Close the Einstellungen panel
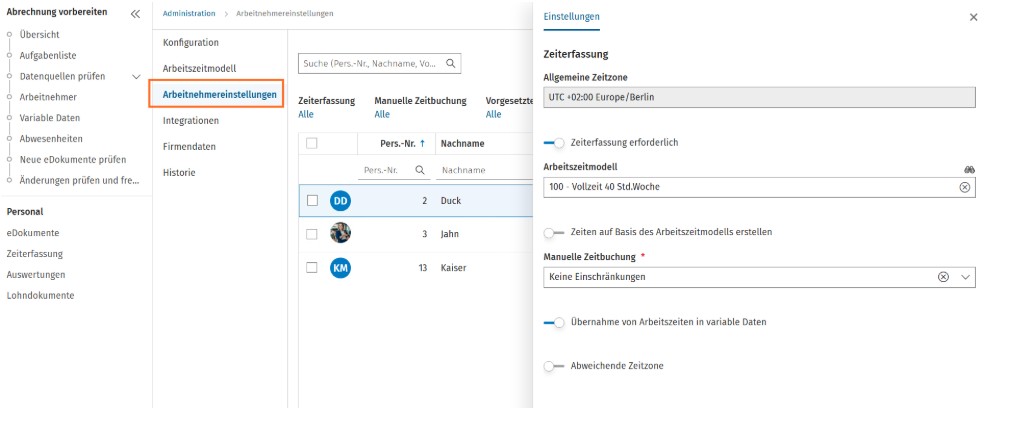1009x421 pixels. click(x=974, y=17)
